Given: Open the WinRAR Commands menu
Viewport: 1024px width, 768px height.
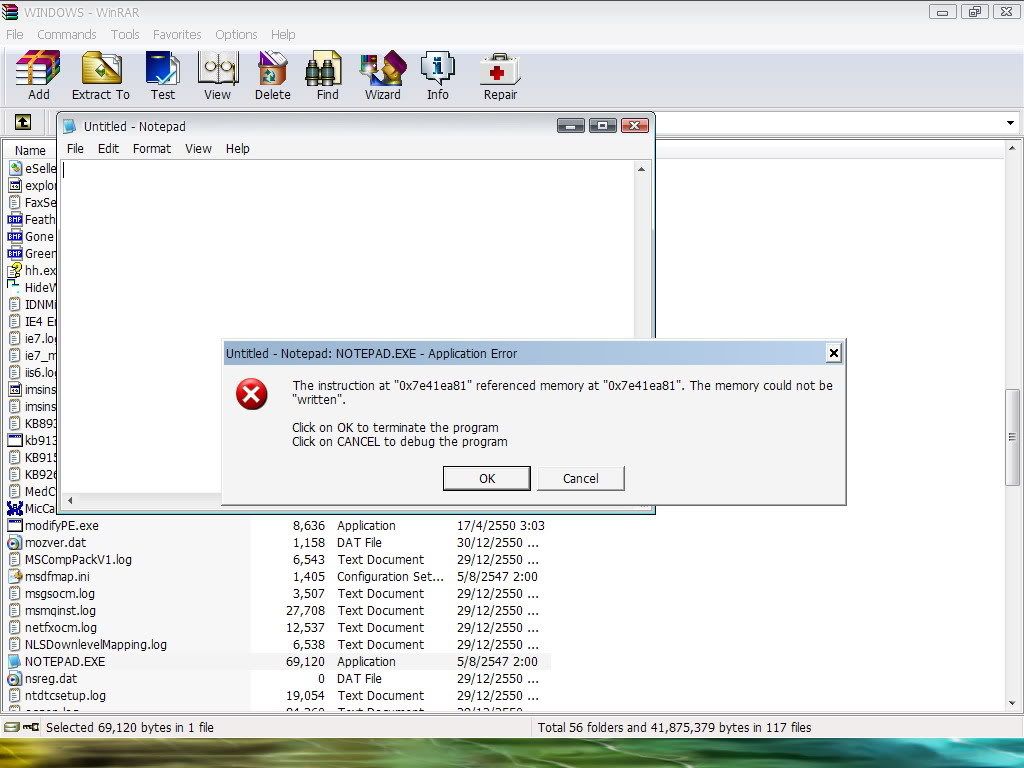Looking at the screenshot, I should tap(67, 35).
